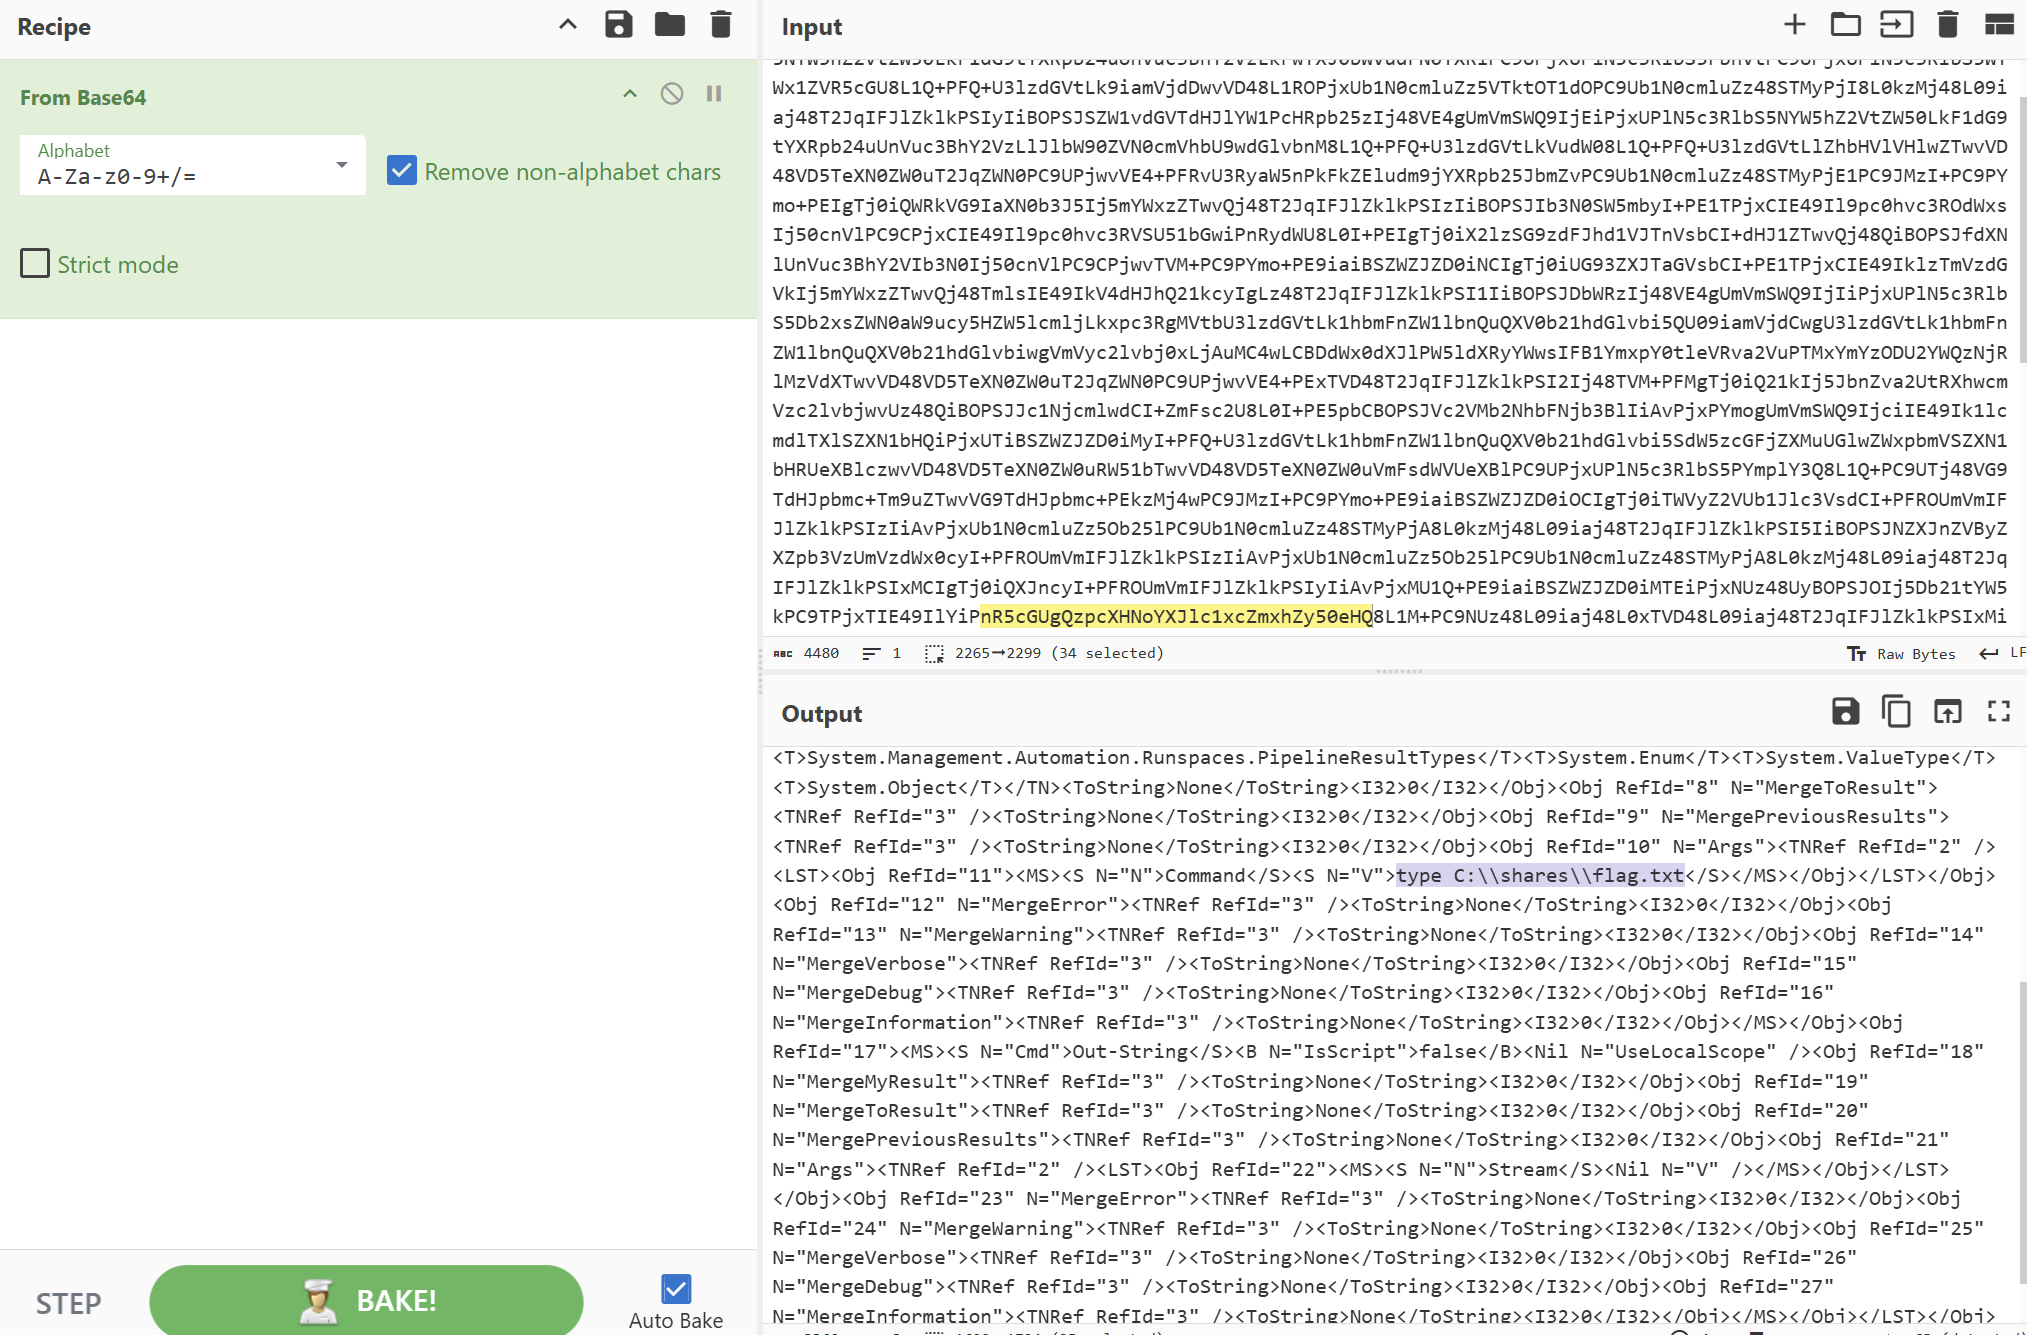Save the current recipe
The width and height of the screenshot is (2027, 1335).
619,25
